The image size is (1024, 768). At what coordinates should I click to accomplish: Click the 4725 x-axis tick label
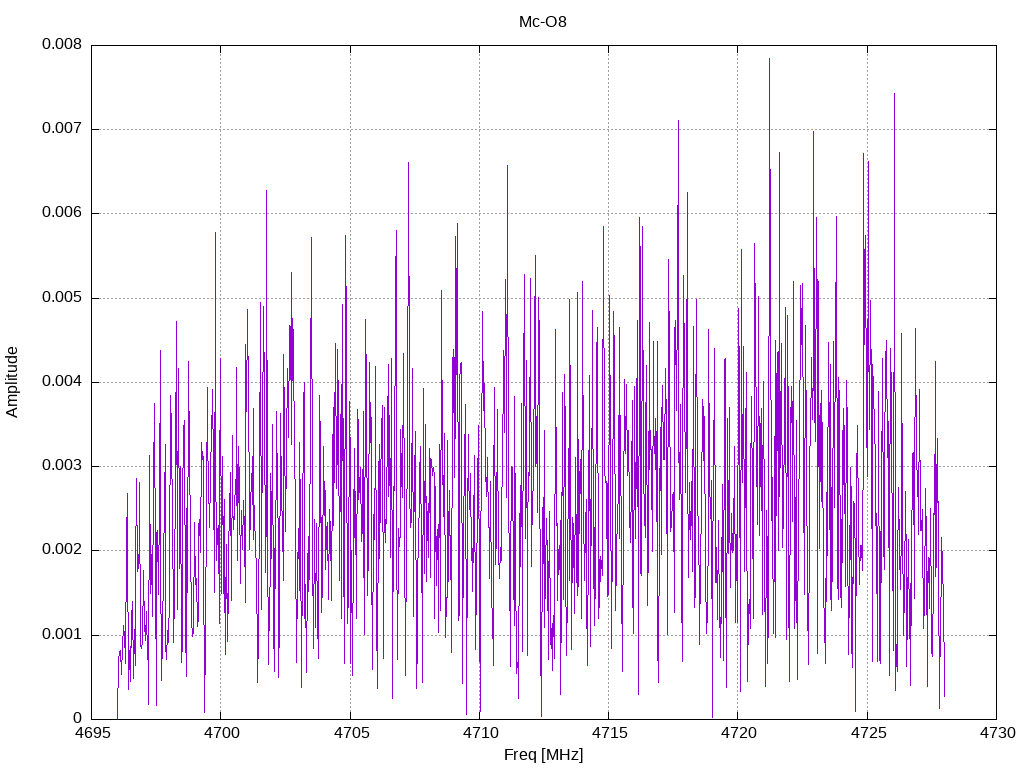point(868,733)
